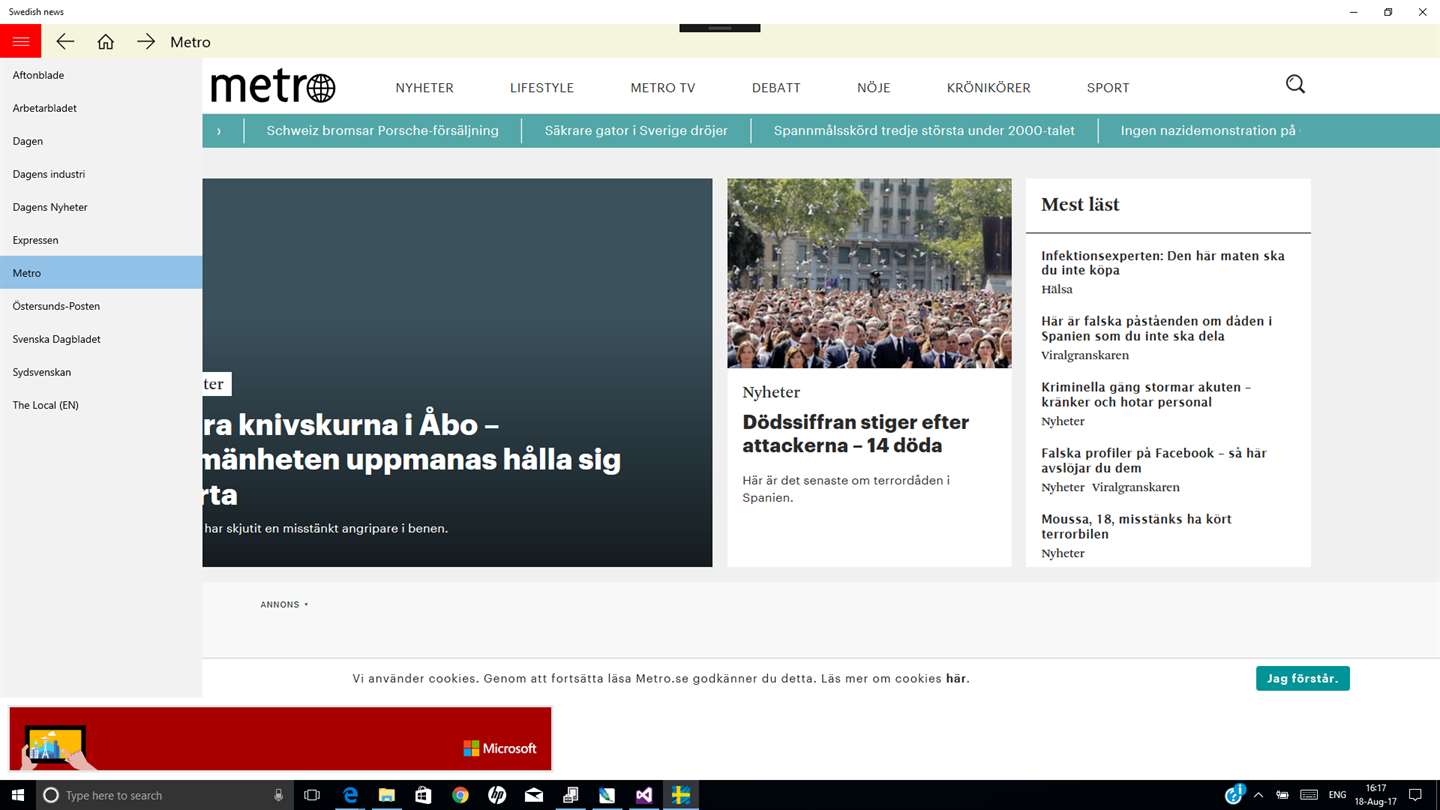Viewport: 1440px width, 810px height.
Task: Click Microsoft banner advertisement
Action: [x=281, y=739]
